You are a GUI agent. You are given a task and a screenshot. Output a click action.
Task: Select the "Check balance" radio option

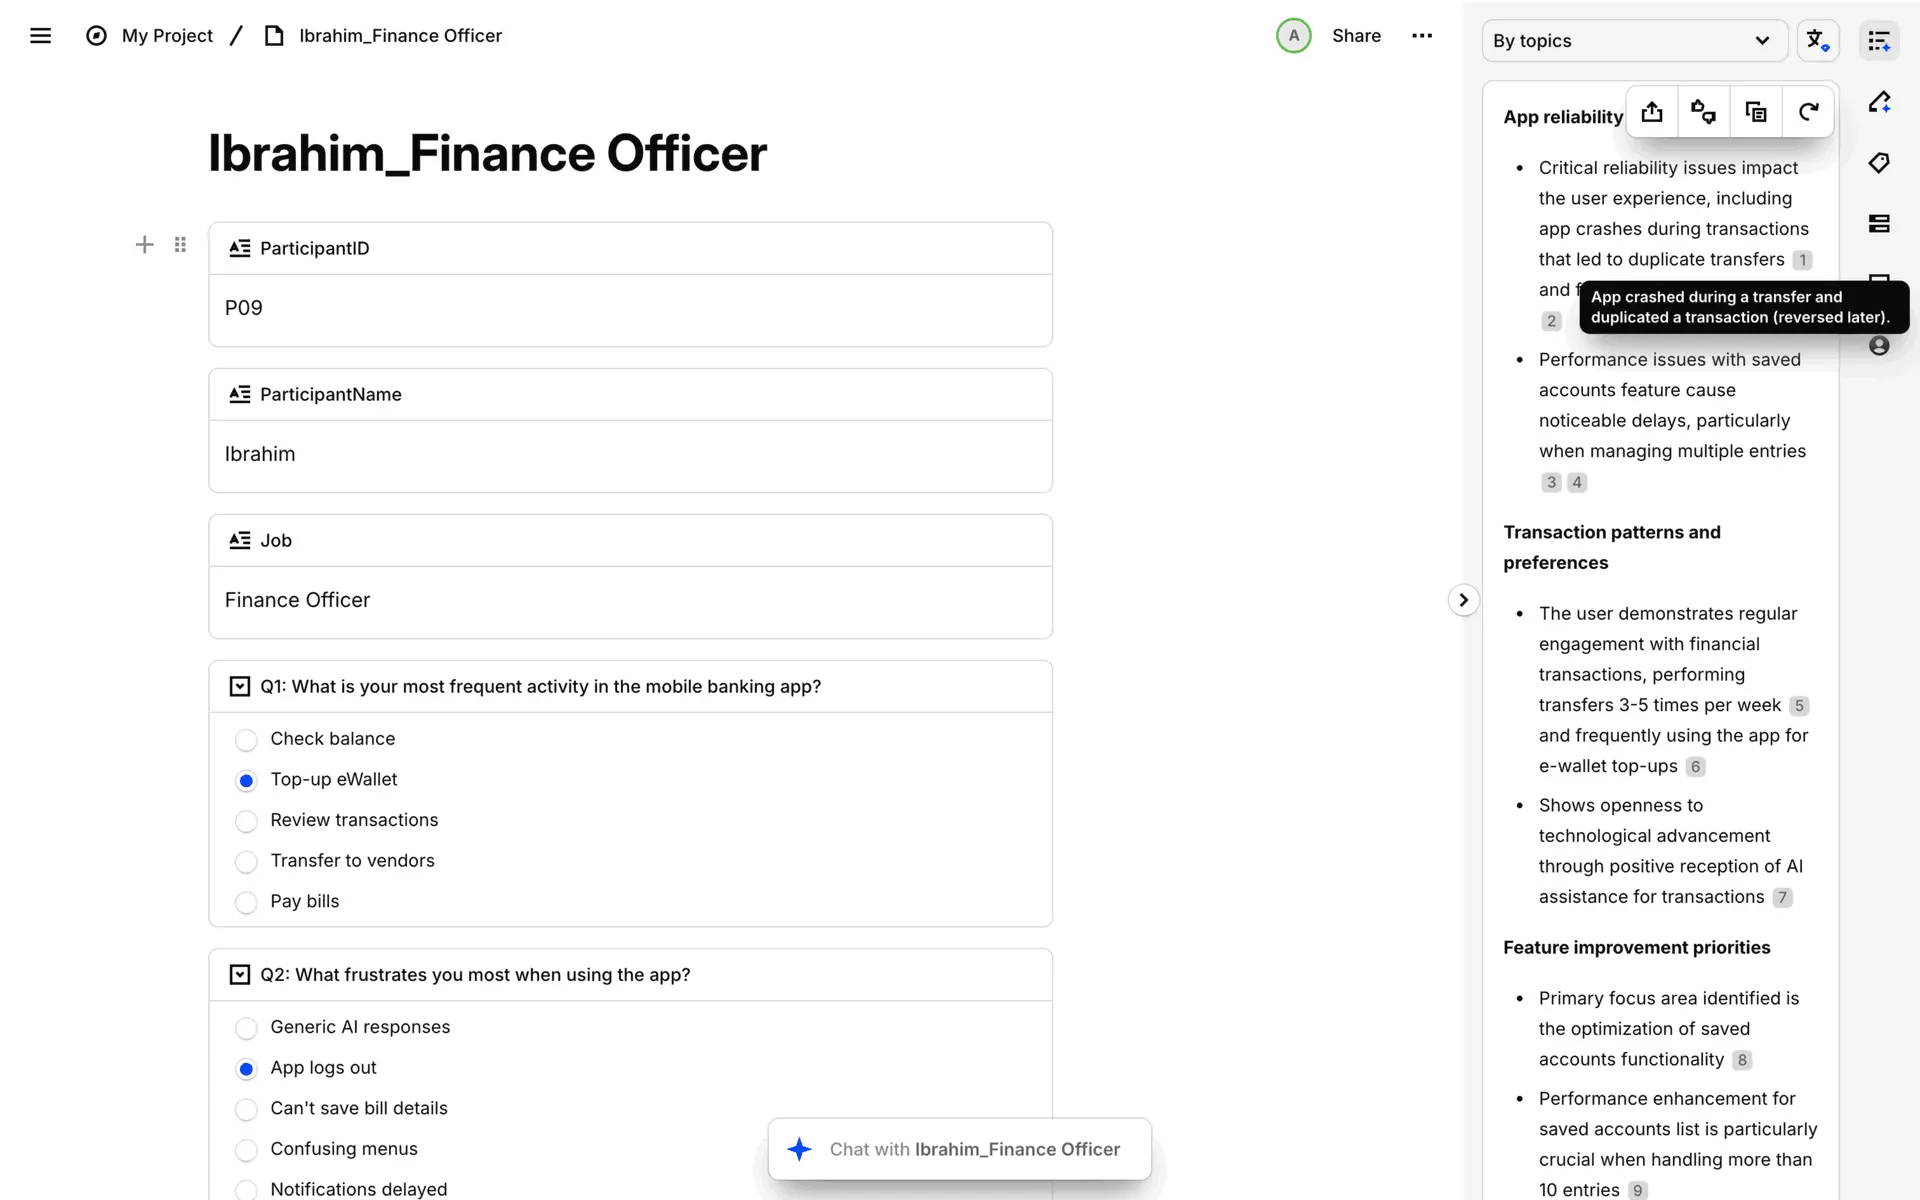click(x=246, y=740)
